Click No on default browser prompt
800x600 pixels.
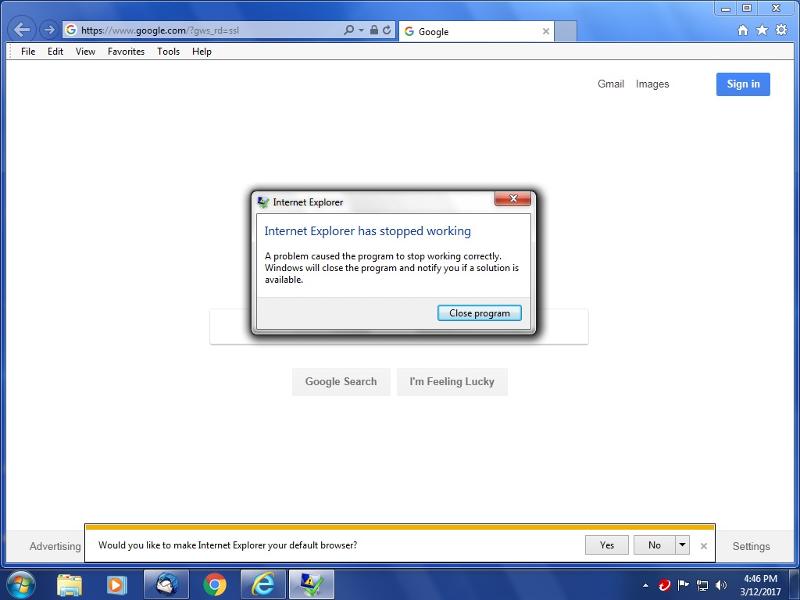tap(654, 545)
